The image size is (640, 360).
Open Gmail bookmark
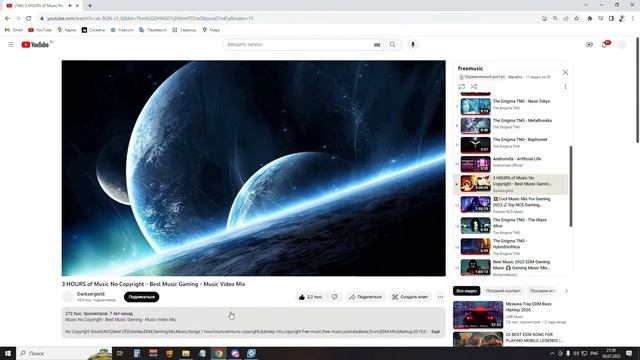point(14,30)
